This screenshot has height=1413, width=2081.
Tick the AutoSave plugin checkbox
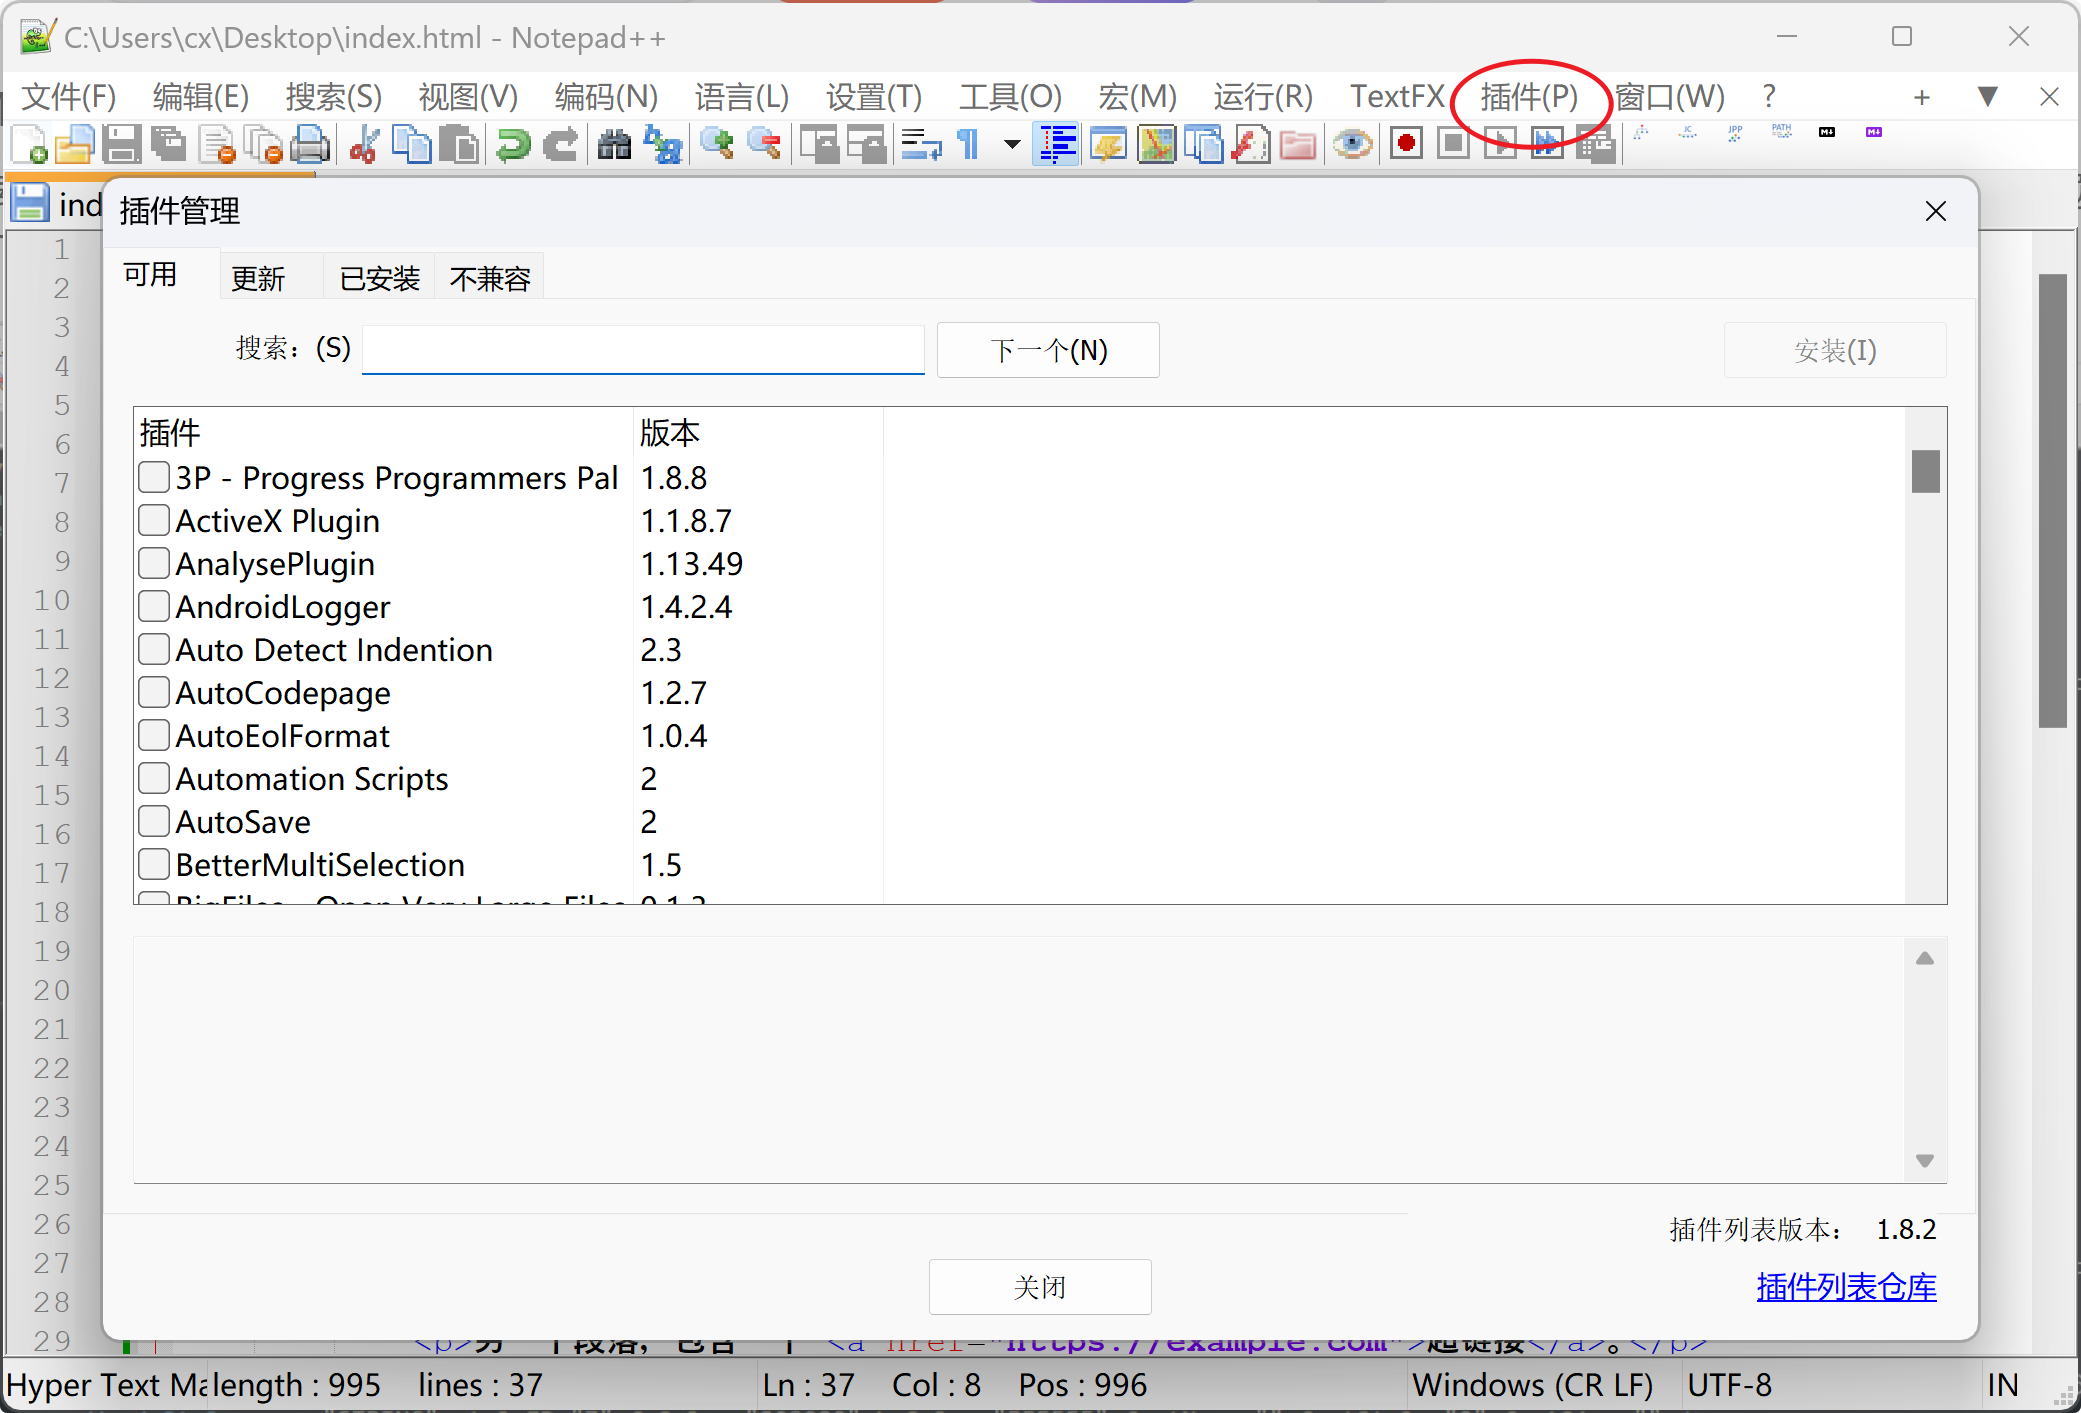[x=153, y=822]
